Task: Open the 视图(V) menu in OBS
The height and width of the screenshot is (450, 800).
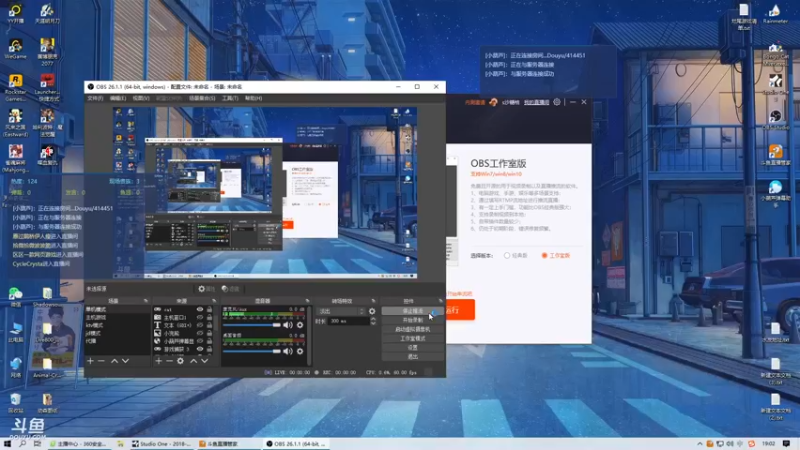Action: pyautogui.click(x=141, y=98)
